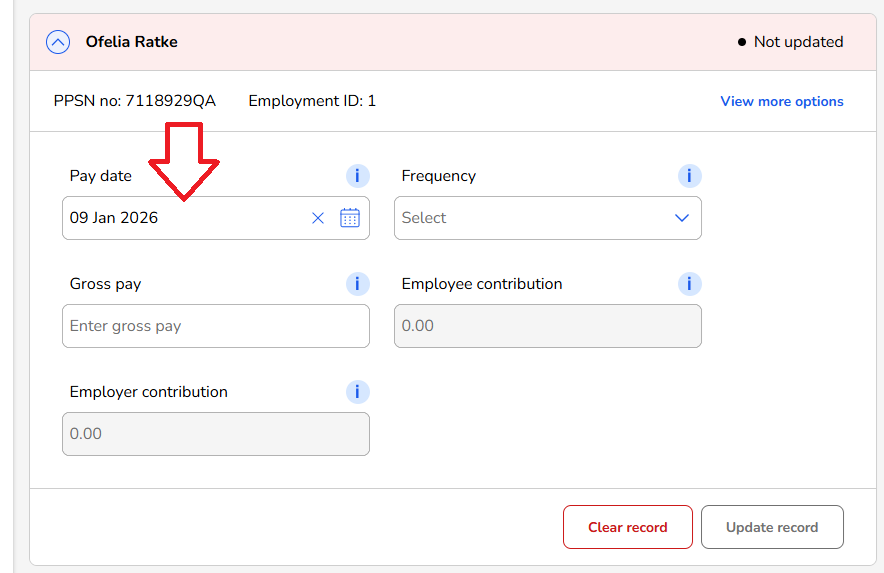Clear the pay date with X icon
The image size is (884, 573).
click(318, 218)
